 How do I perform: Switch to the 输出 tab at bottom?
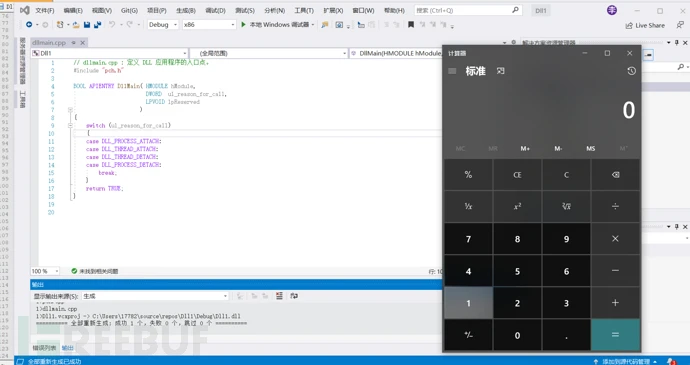(x=67, y=348)
